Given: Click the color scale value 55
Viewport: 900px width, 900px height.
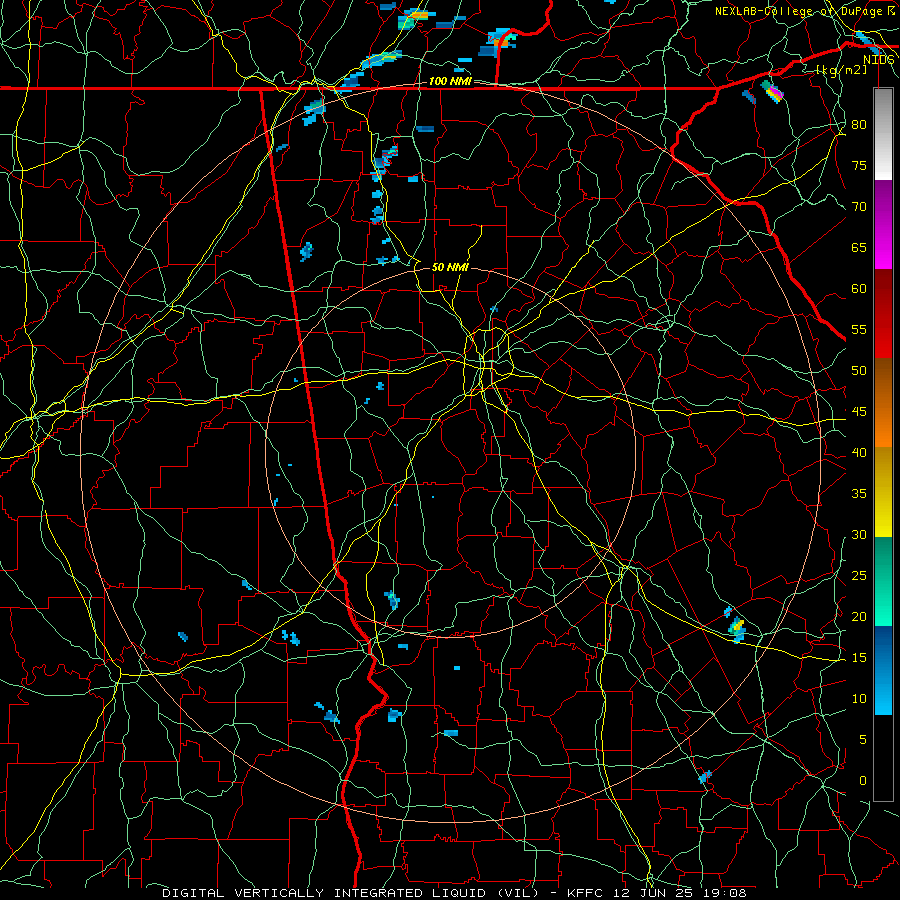Looking at the screenshot, I should coord(859,329).
